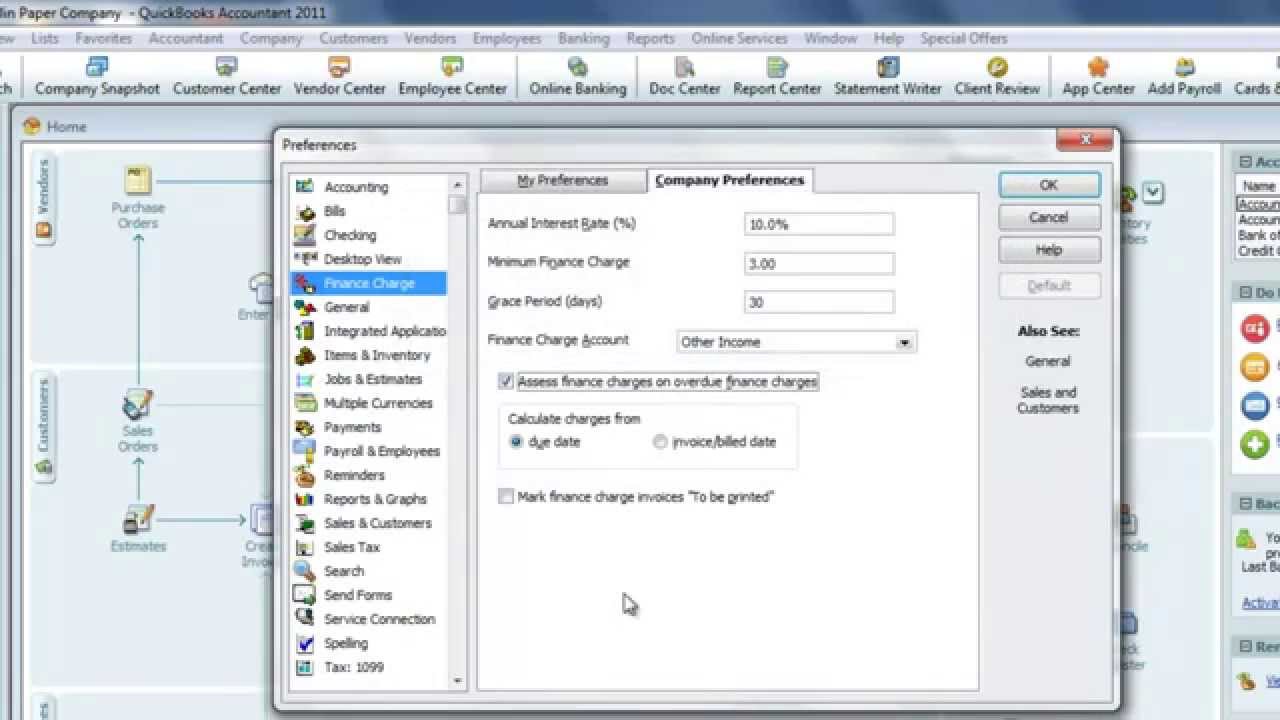Open the Customer Center toolbar icon
The height and width of the screenshot is (720, 1280).
tap(227, 77)
